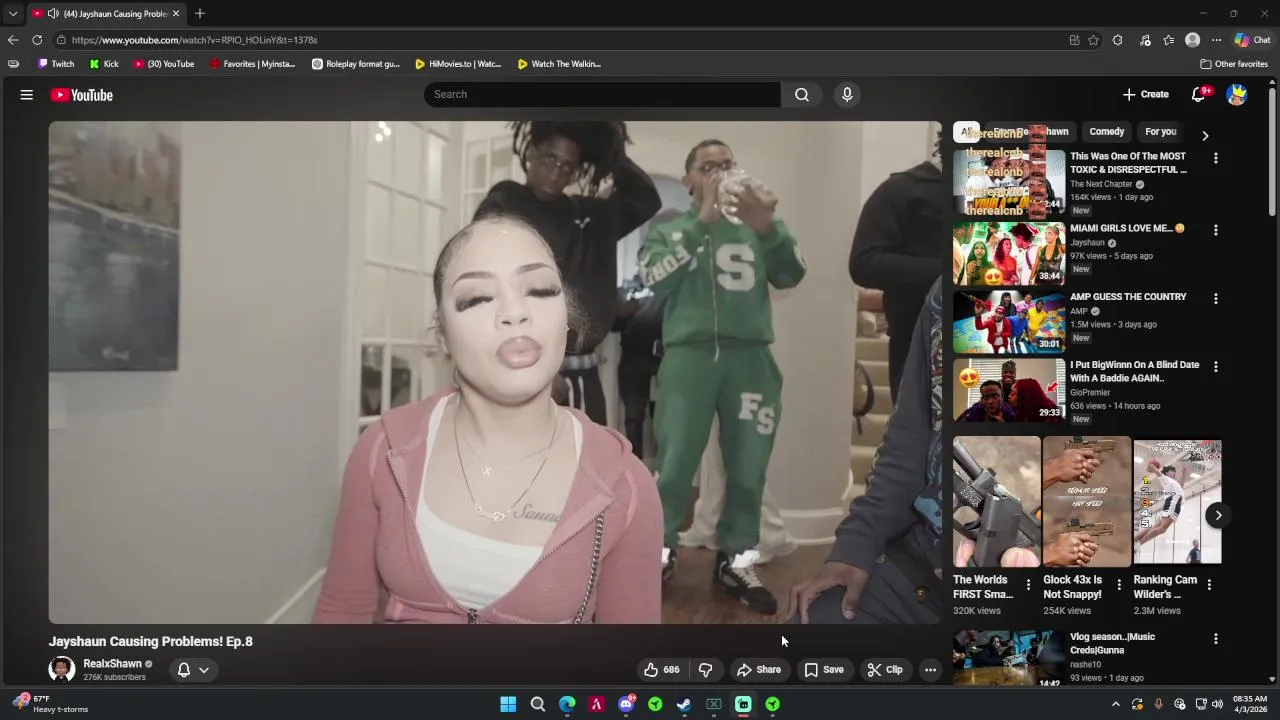Save video to a playlist

pyautogui.click(x=825, y=670)
